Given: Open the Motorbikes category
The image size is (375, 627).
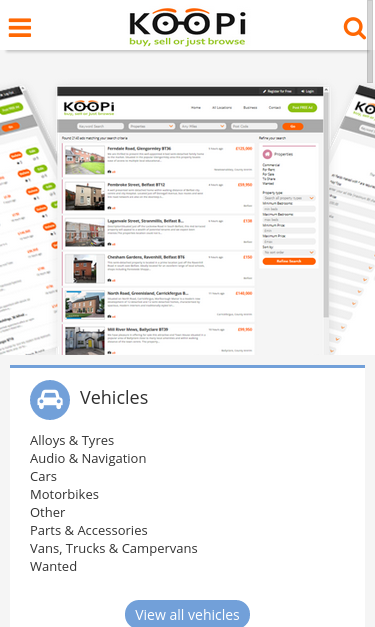Looking at the screenshot, I should [x=64, y=494].
